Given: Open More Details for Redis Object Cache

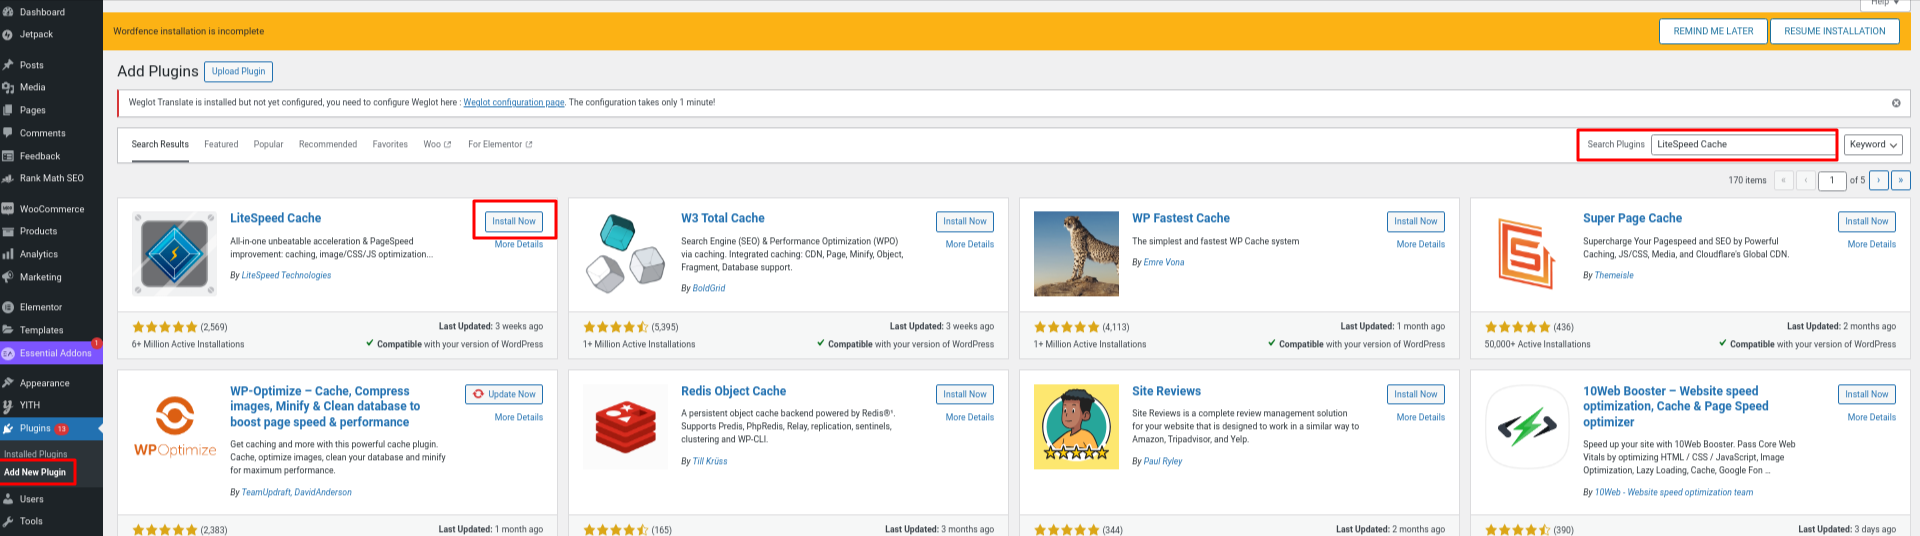Looking at the screenshot, I should 970,417.
